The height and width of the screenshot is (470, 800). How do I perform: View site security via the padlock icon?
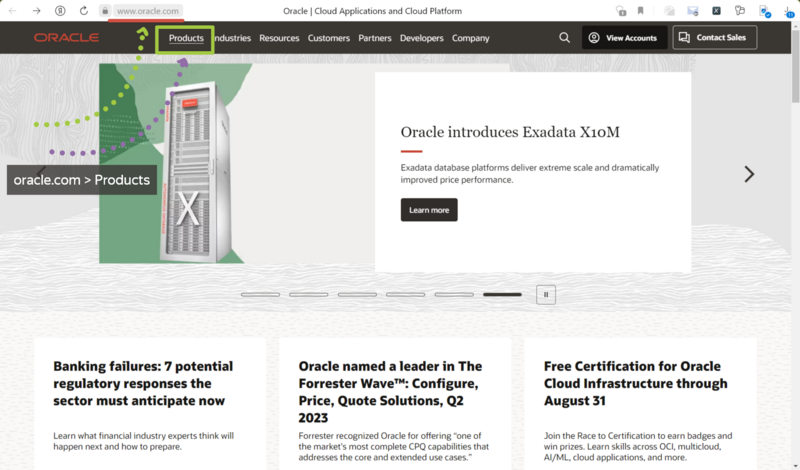[x=105, y=11]
